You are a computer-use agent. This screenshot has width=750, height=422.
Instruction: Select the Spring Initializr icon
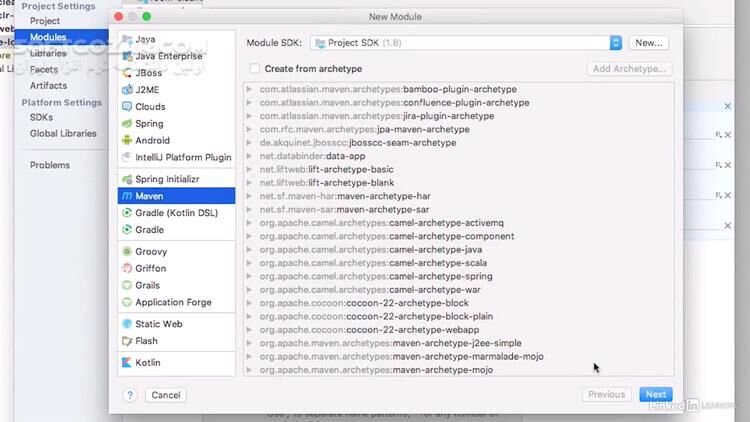click(127, 179)
